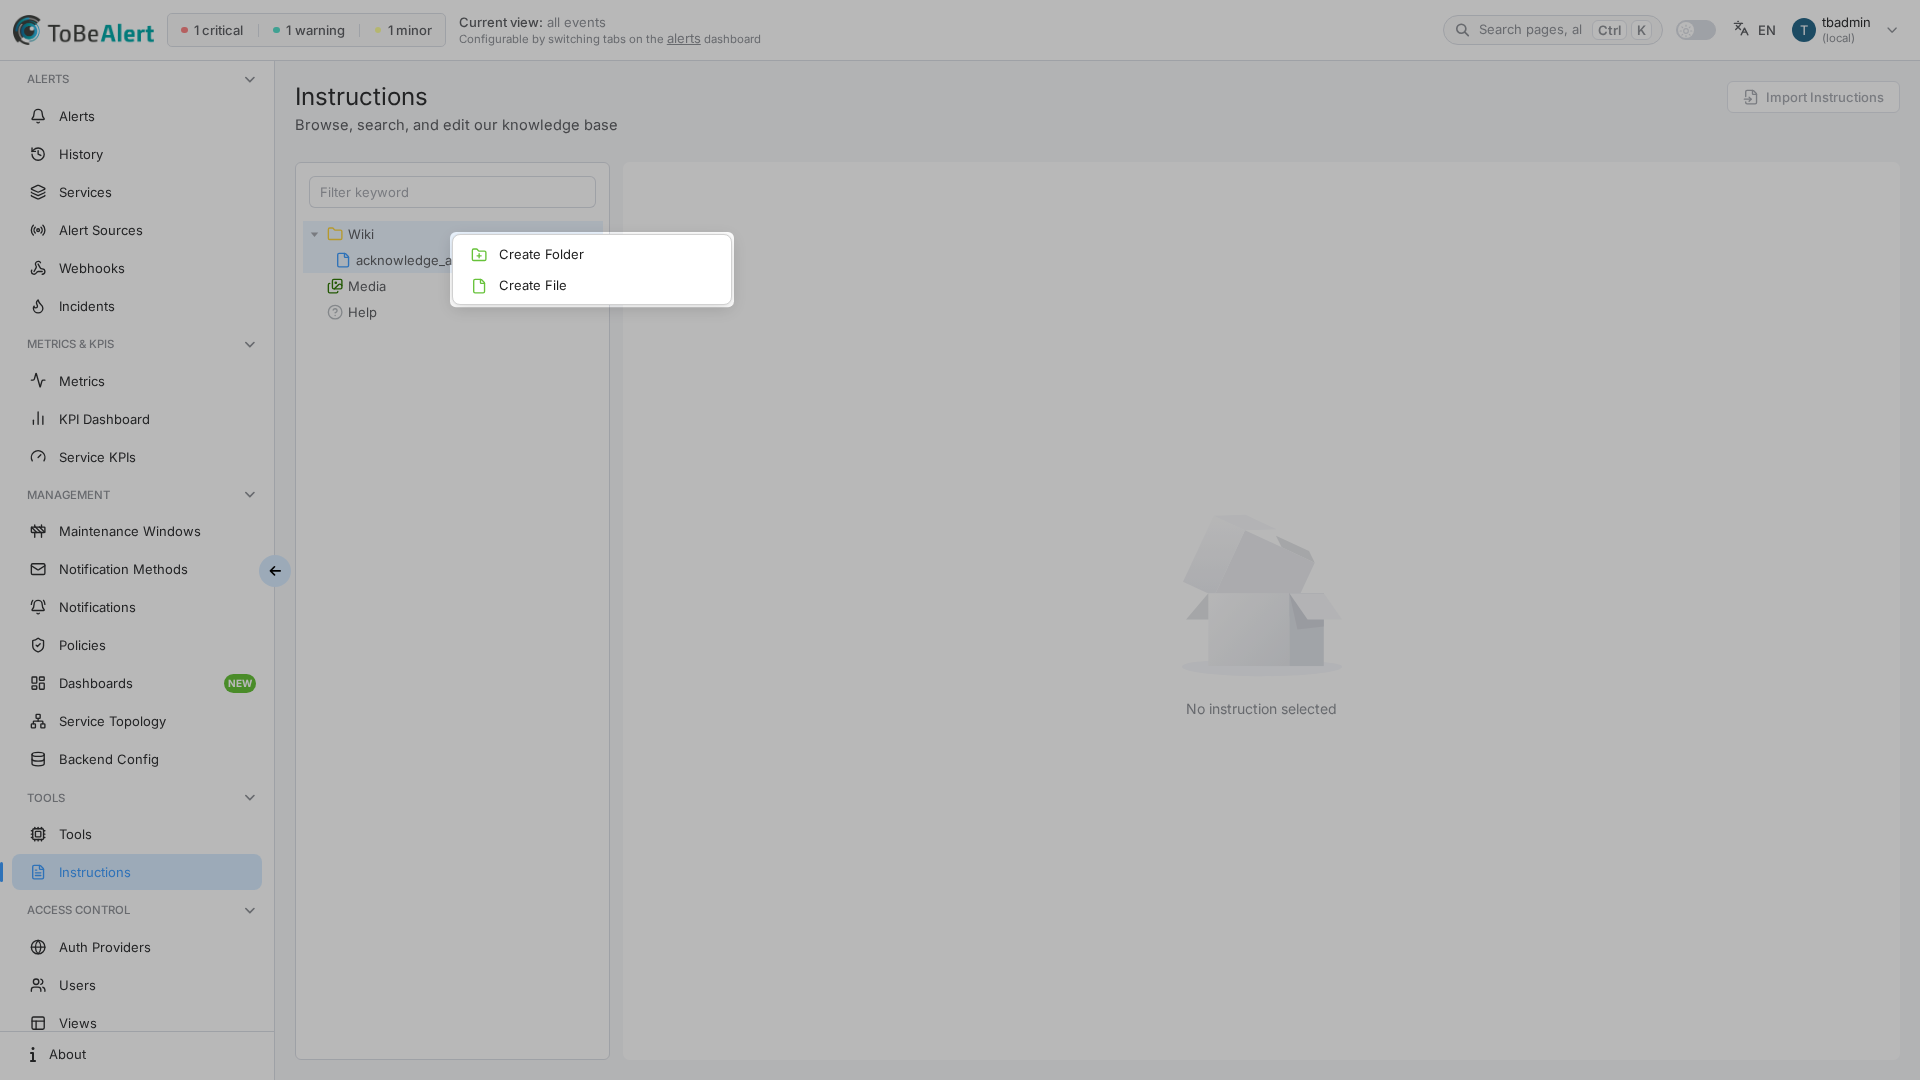Click the Backend Config database icon
Viewport: 1920px width, 1080px height.
coord(38,759)
